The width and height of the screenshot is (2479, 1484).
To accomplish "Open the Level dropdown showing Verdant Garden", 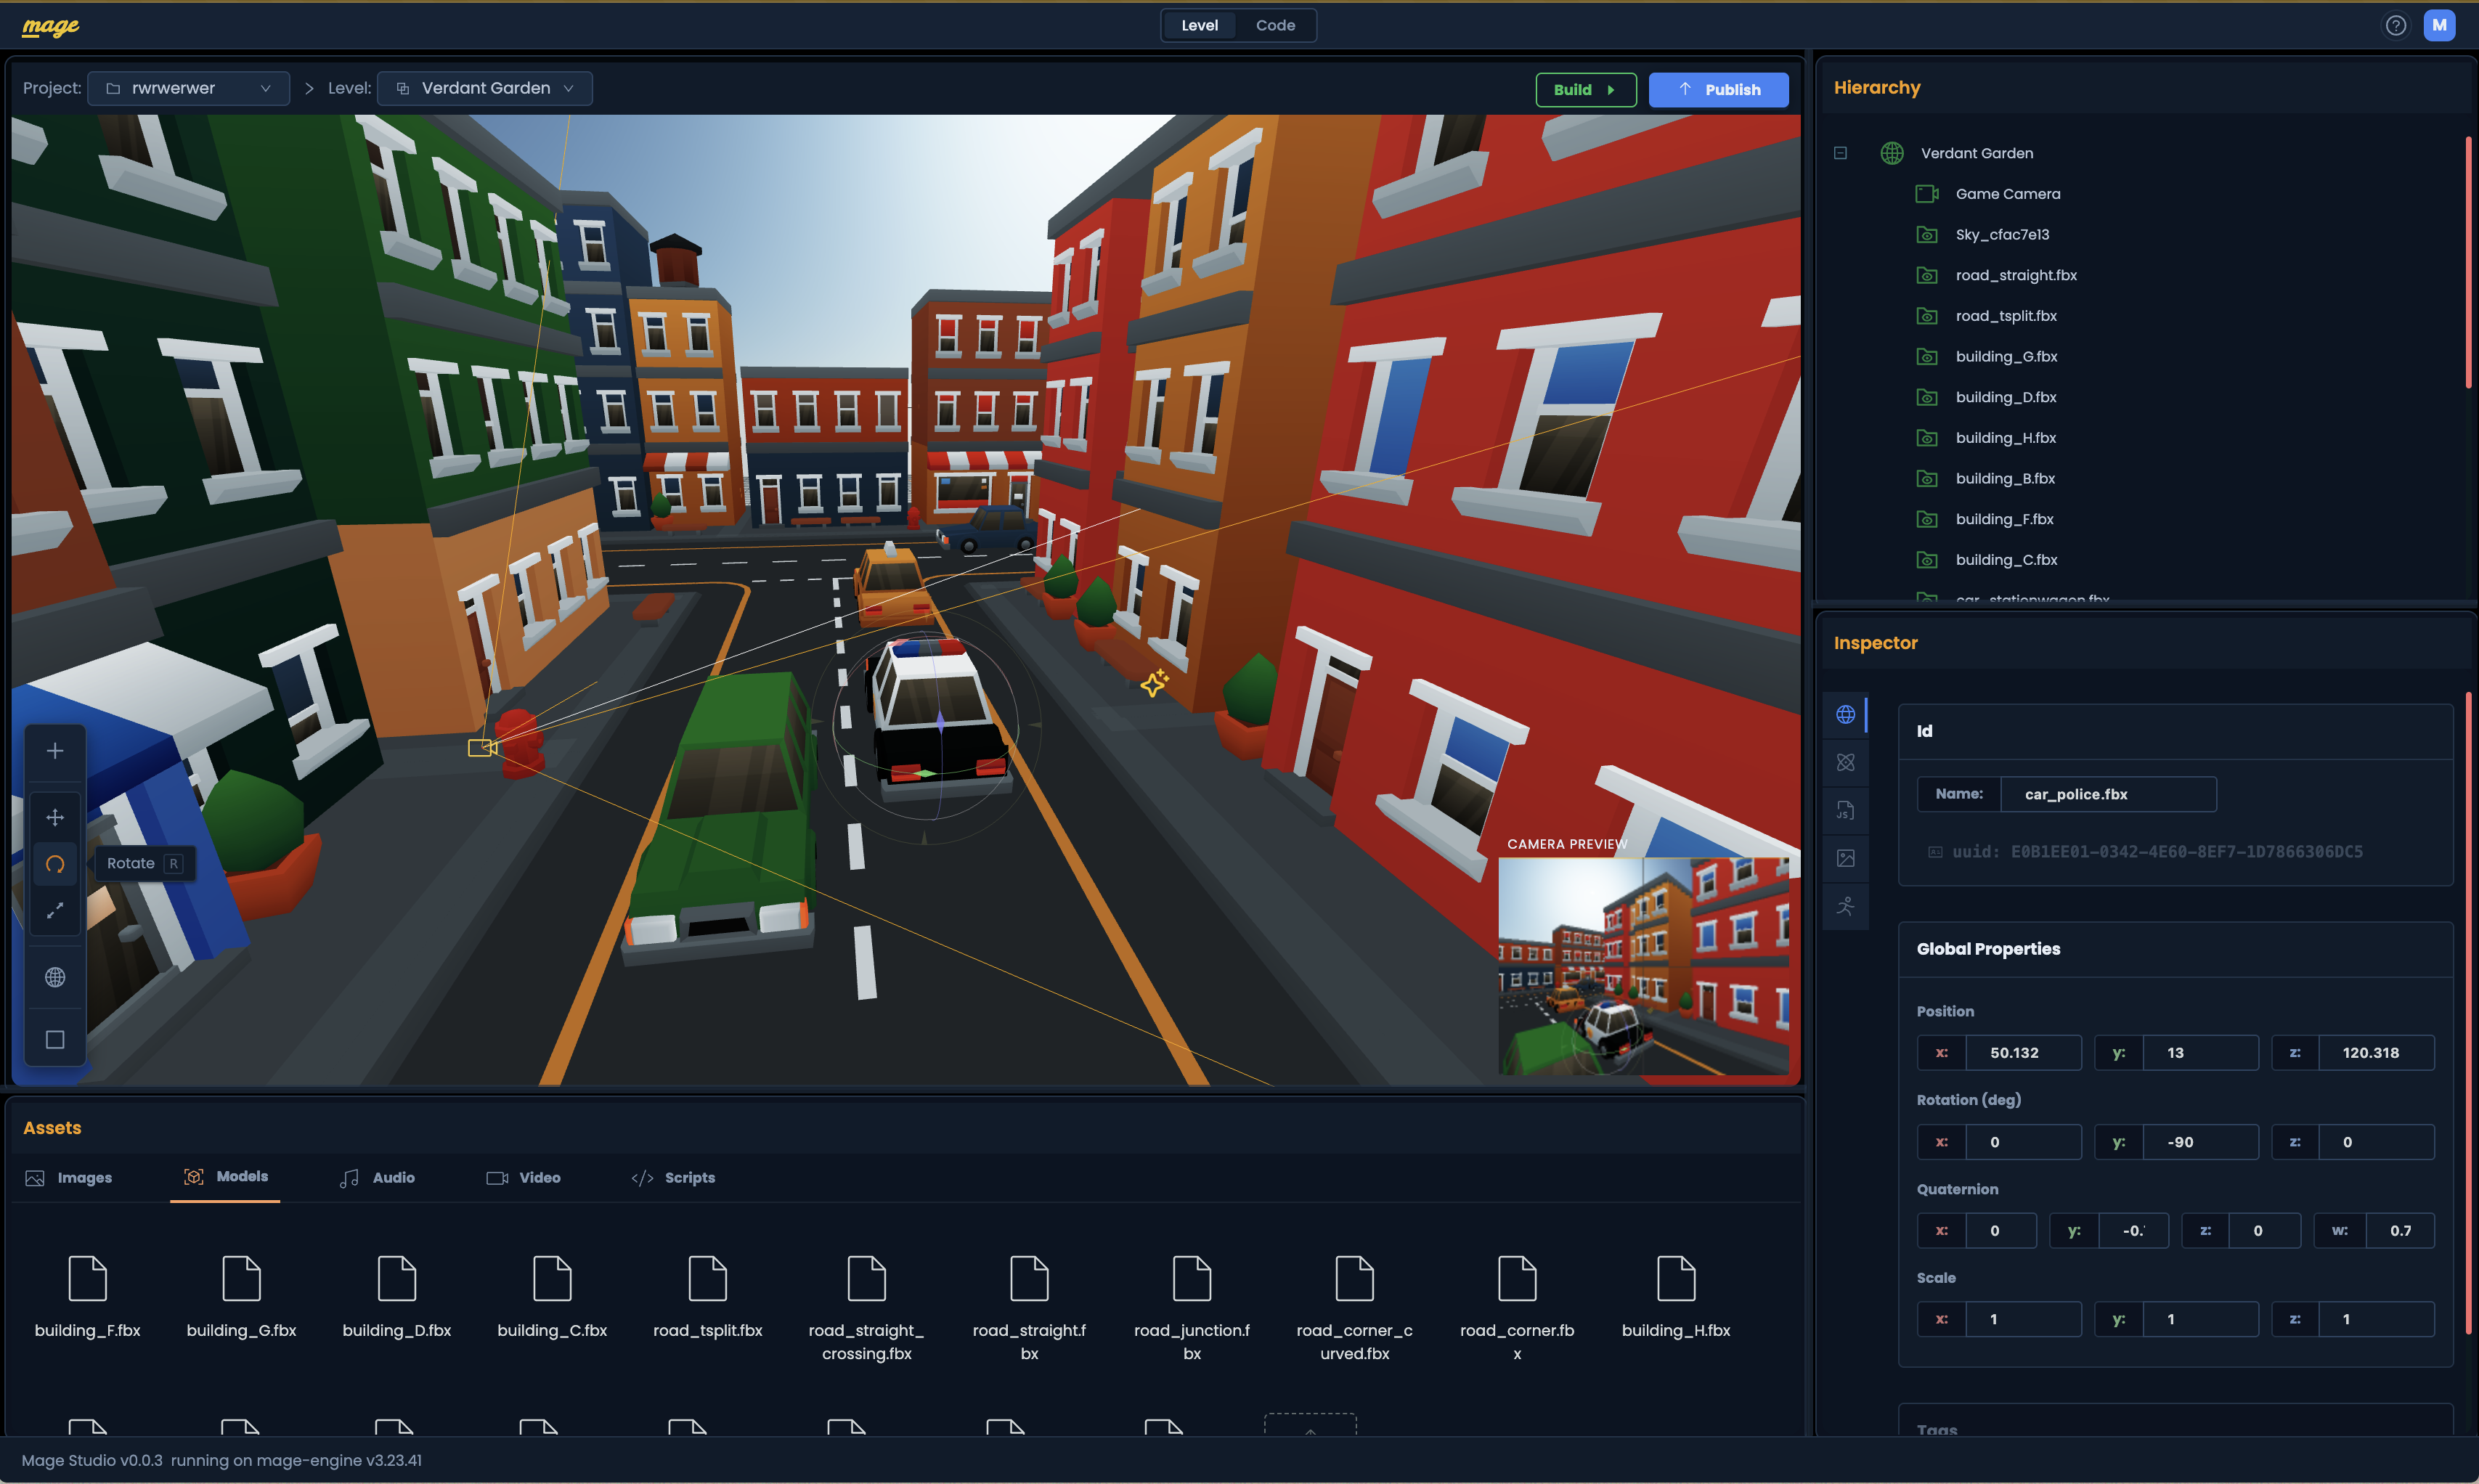I will [x=485, y=88].
